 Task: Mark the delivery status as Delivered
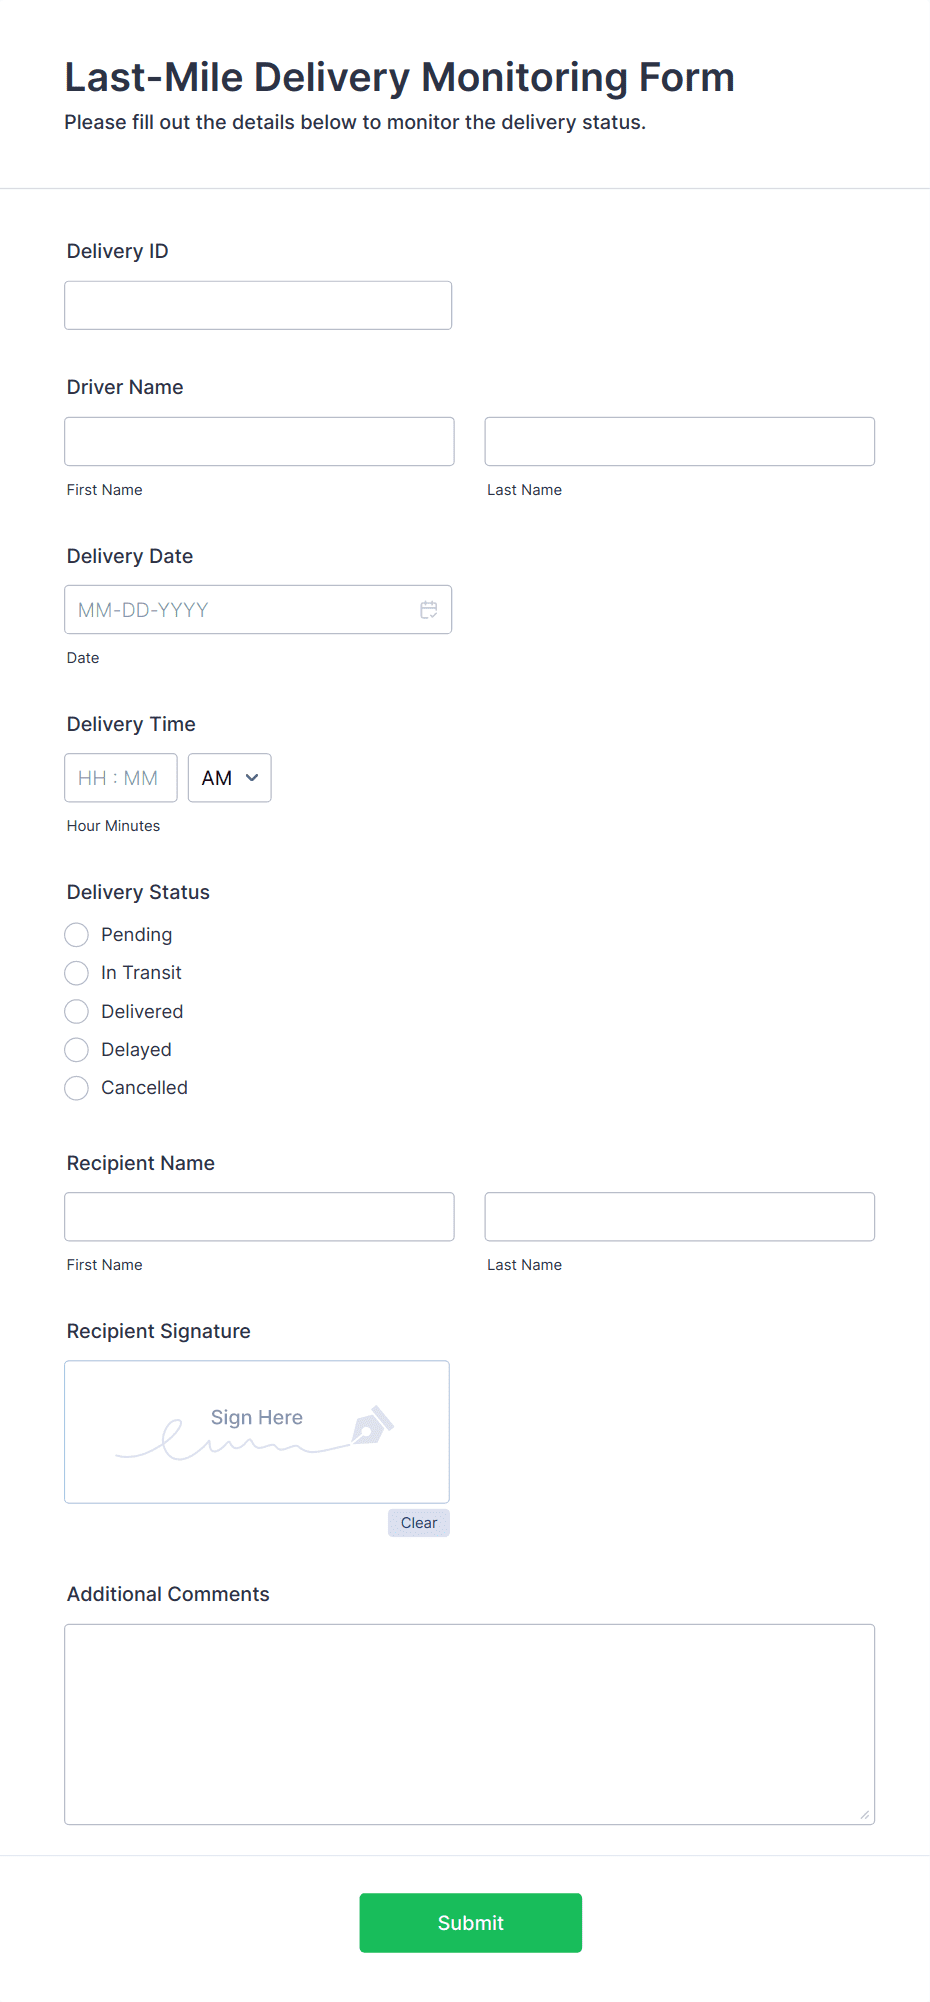[77, 1012]
